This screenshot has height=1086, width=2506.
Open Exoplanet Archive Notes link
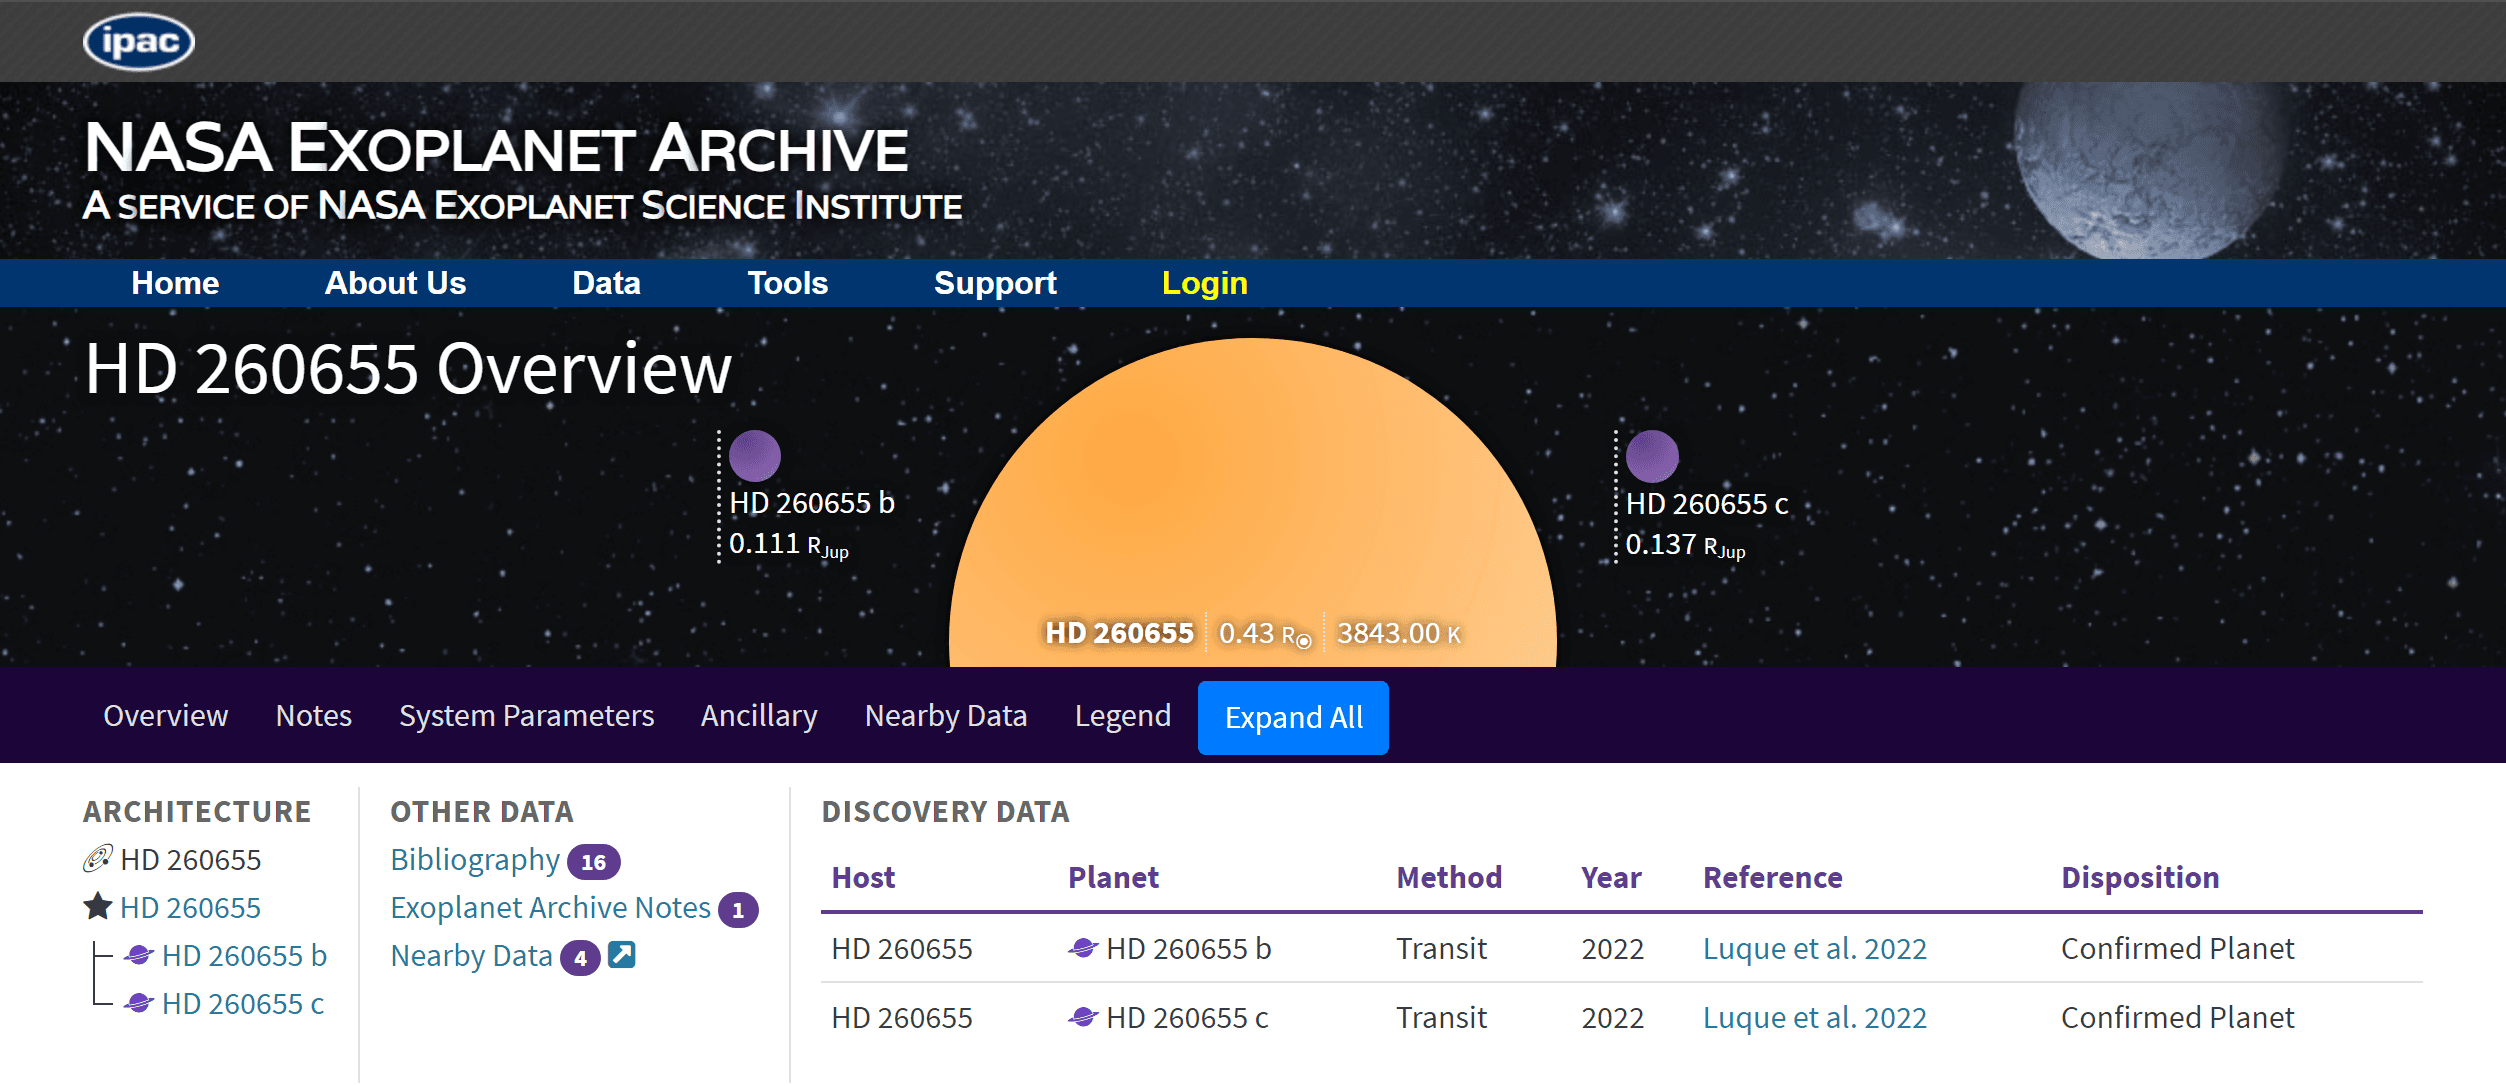[550, 907]
